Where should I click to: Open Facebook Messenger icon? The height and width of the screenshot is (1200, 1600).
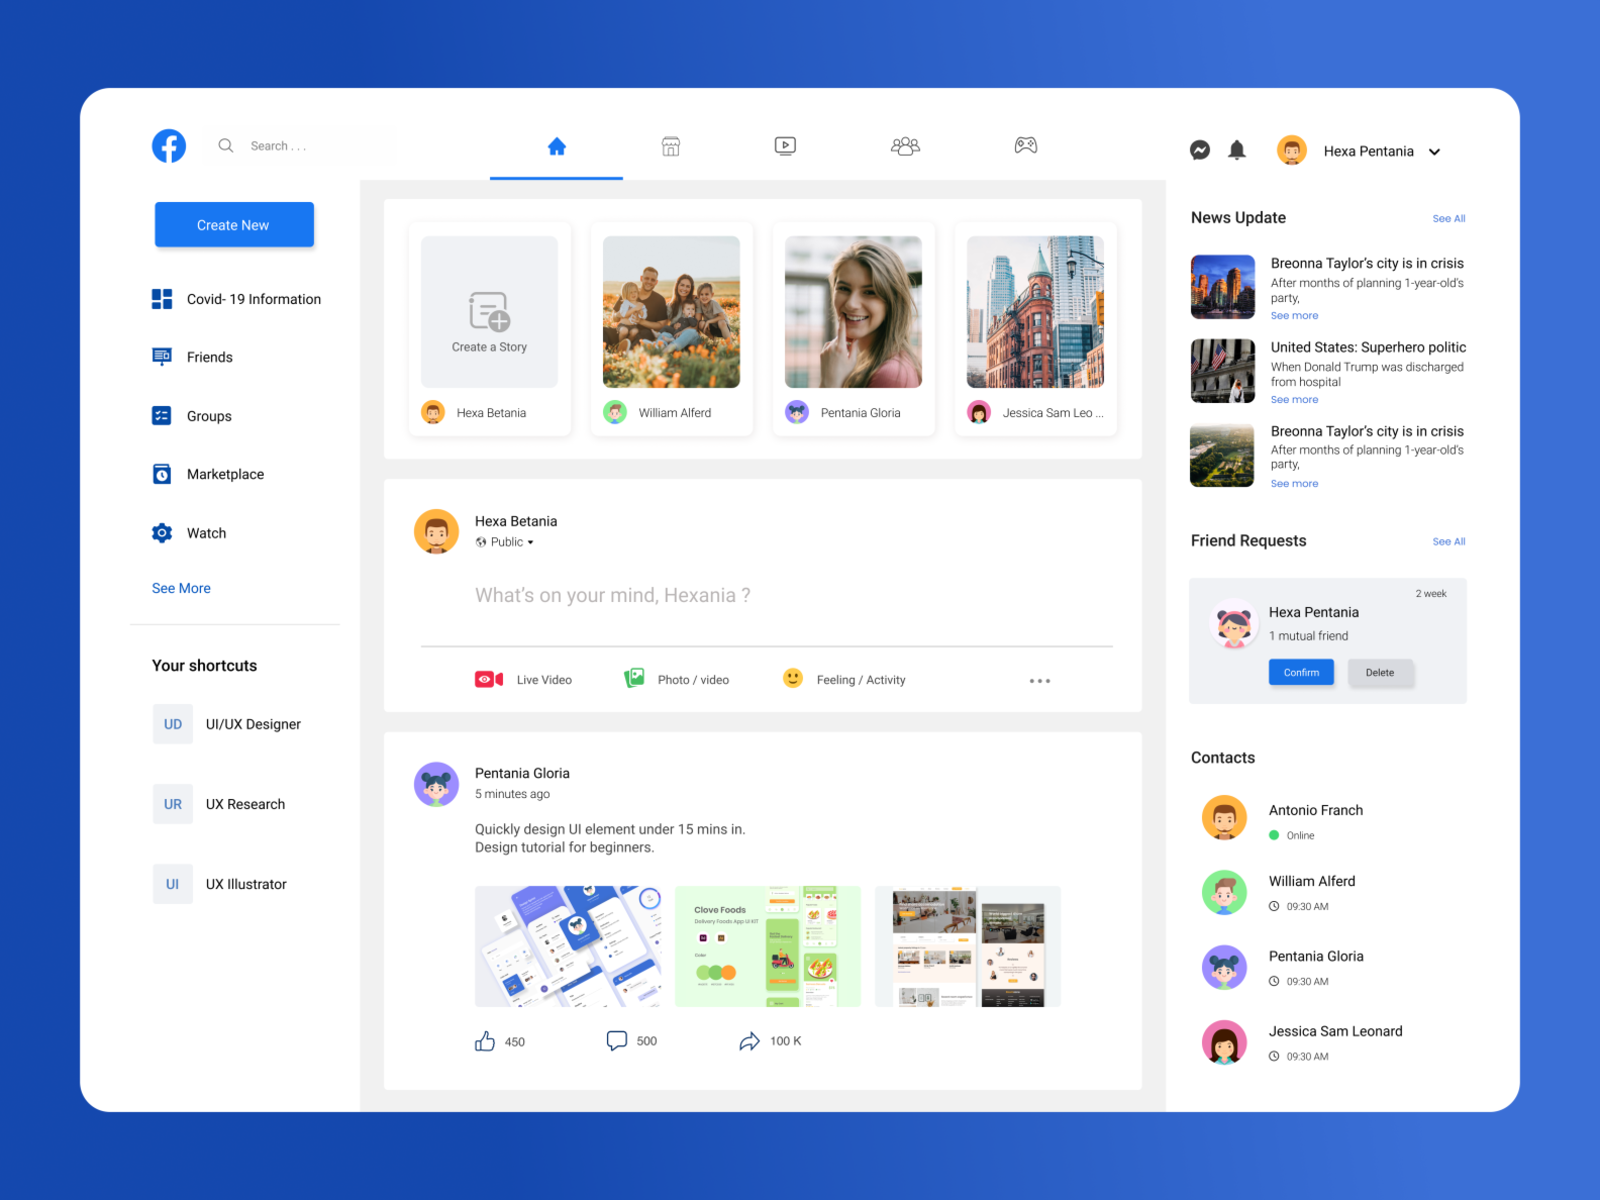pos(1199,150)
